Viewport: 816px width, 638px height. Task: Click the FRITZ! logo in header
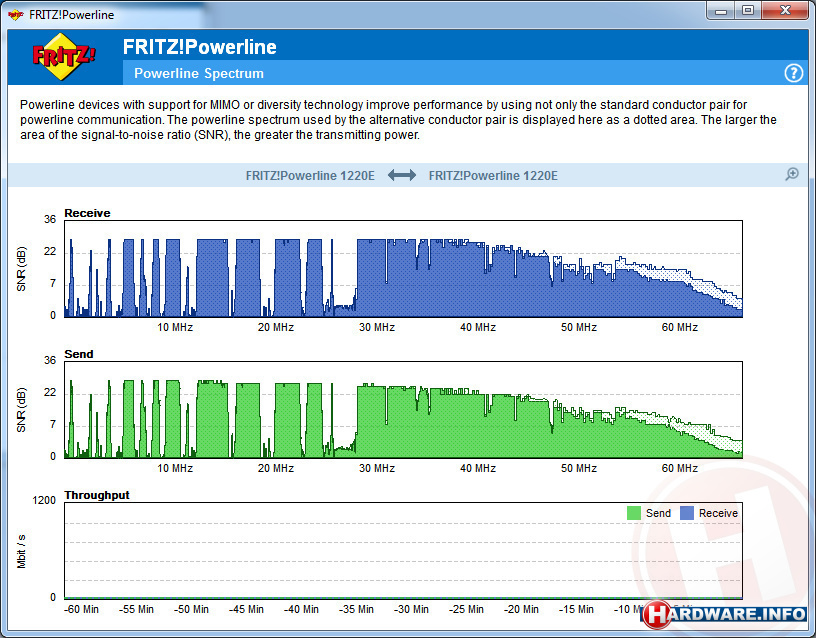click(x=63, y=56)
